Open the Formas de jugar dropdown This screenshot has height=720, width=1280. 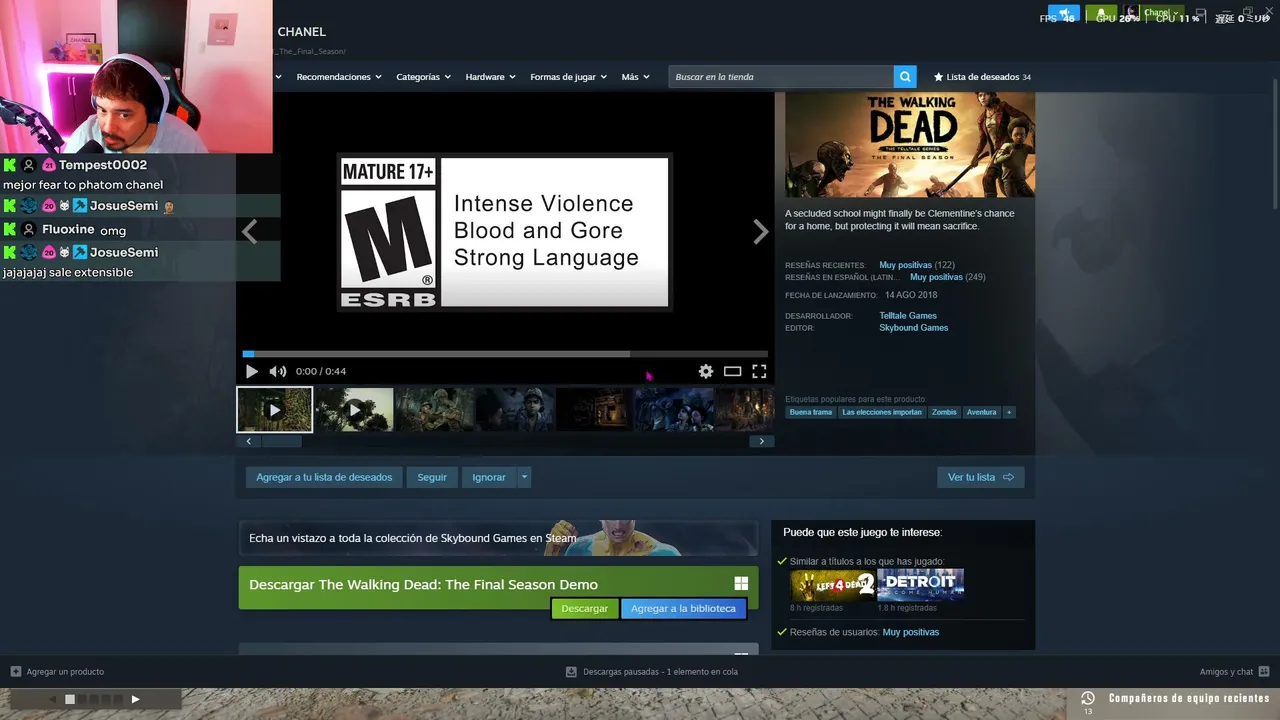pos(568,77)
